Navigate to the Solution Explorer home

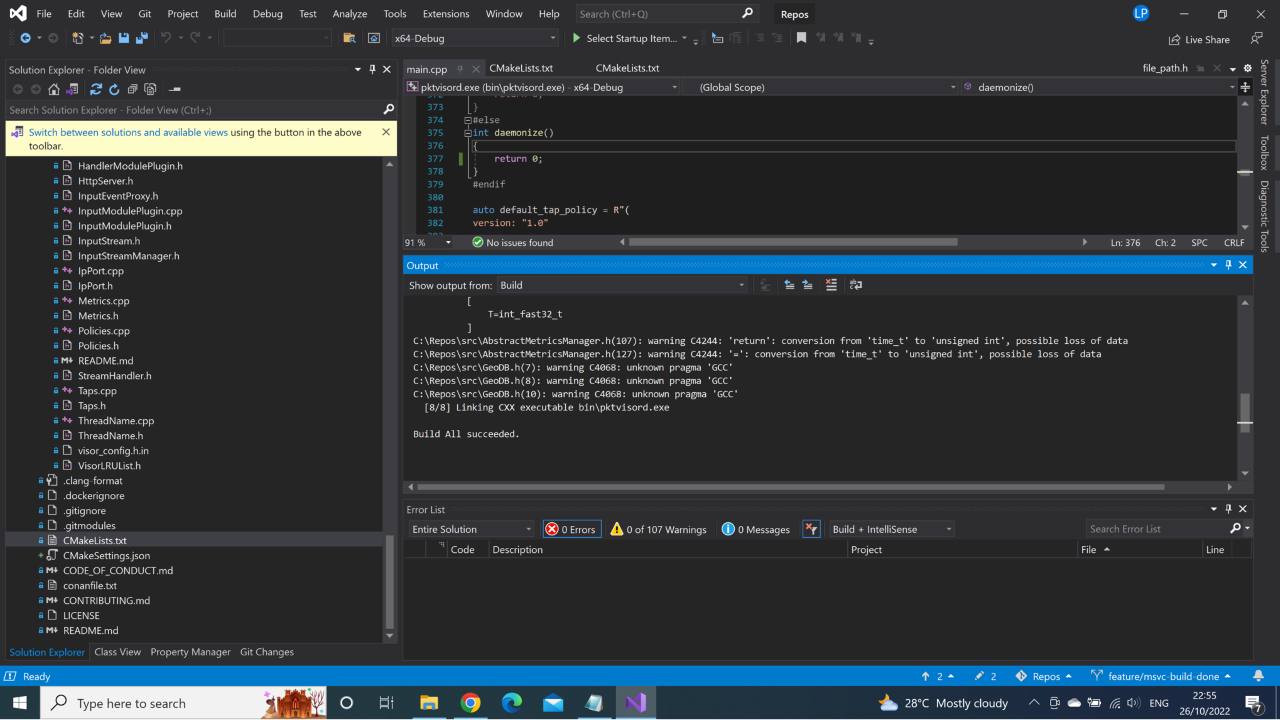pos(54,89)
